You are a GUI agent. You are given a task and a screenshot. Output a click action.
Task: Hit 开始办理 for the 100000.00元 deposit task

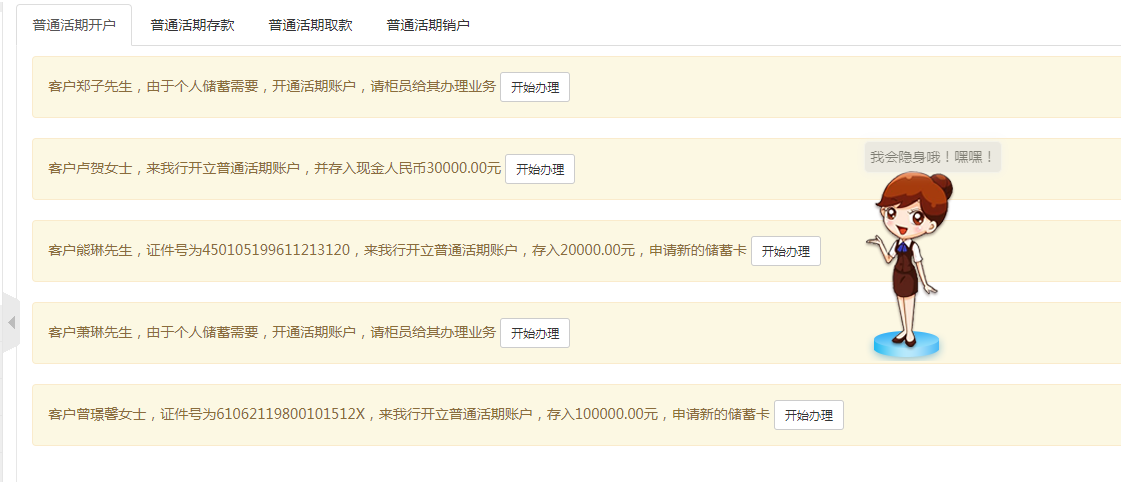tap(808, 415)
